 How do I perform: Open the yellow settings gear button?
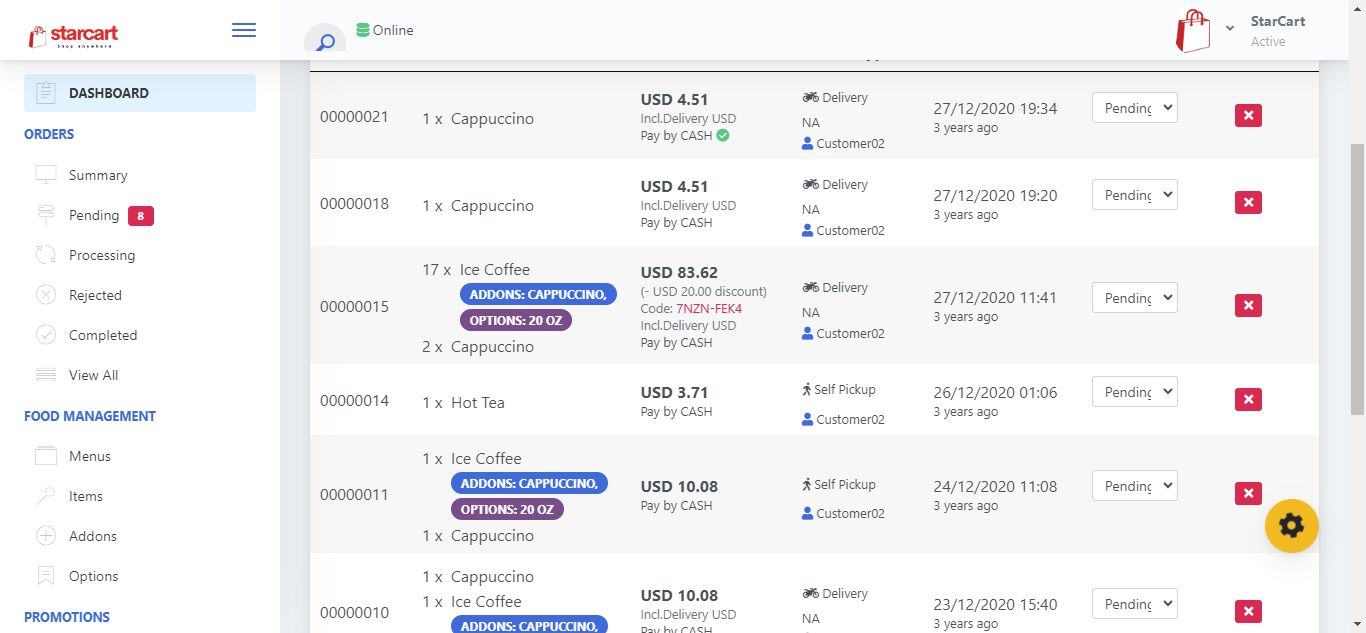[1291, 525]
